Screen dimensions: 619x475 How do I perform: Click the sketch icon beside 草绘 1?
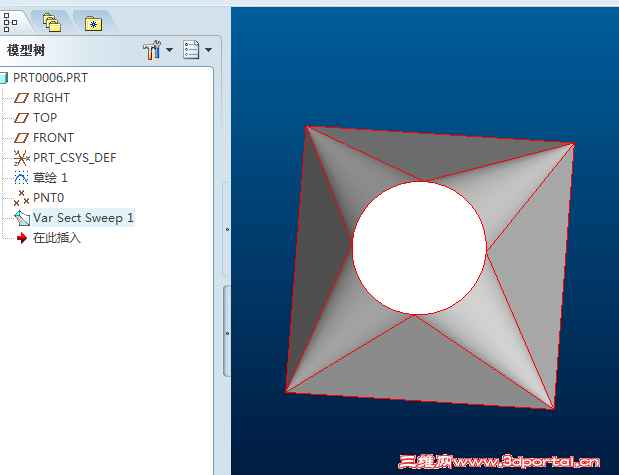pos(21,178)
